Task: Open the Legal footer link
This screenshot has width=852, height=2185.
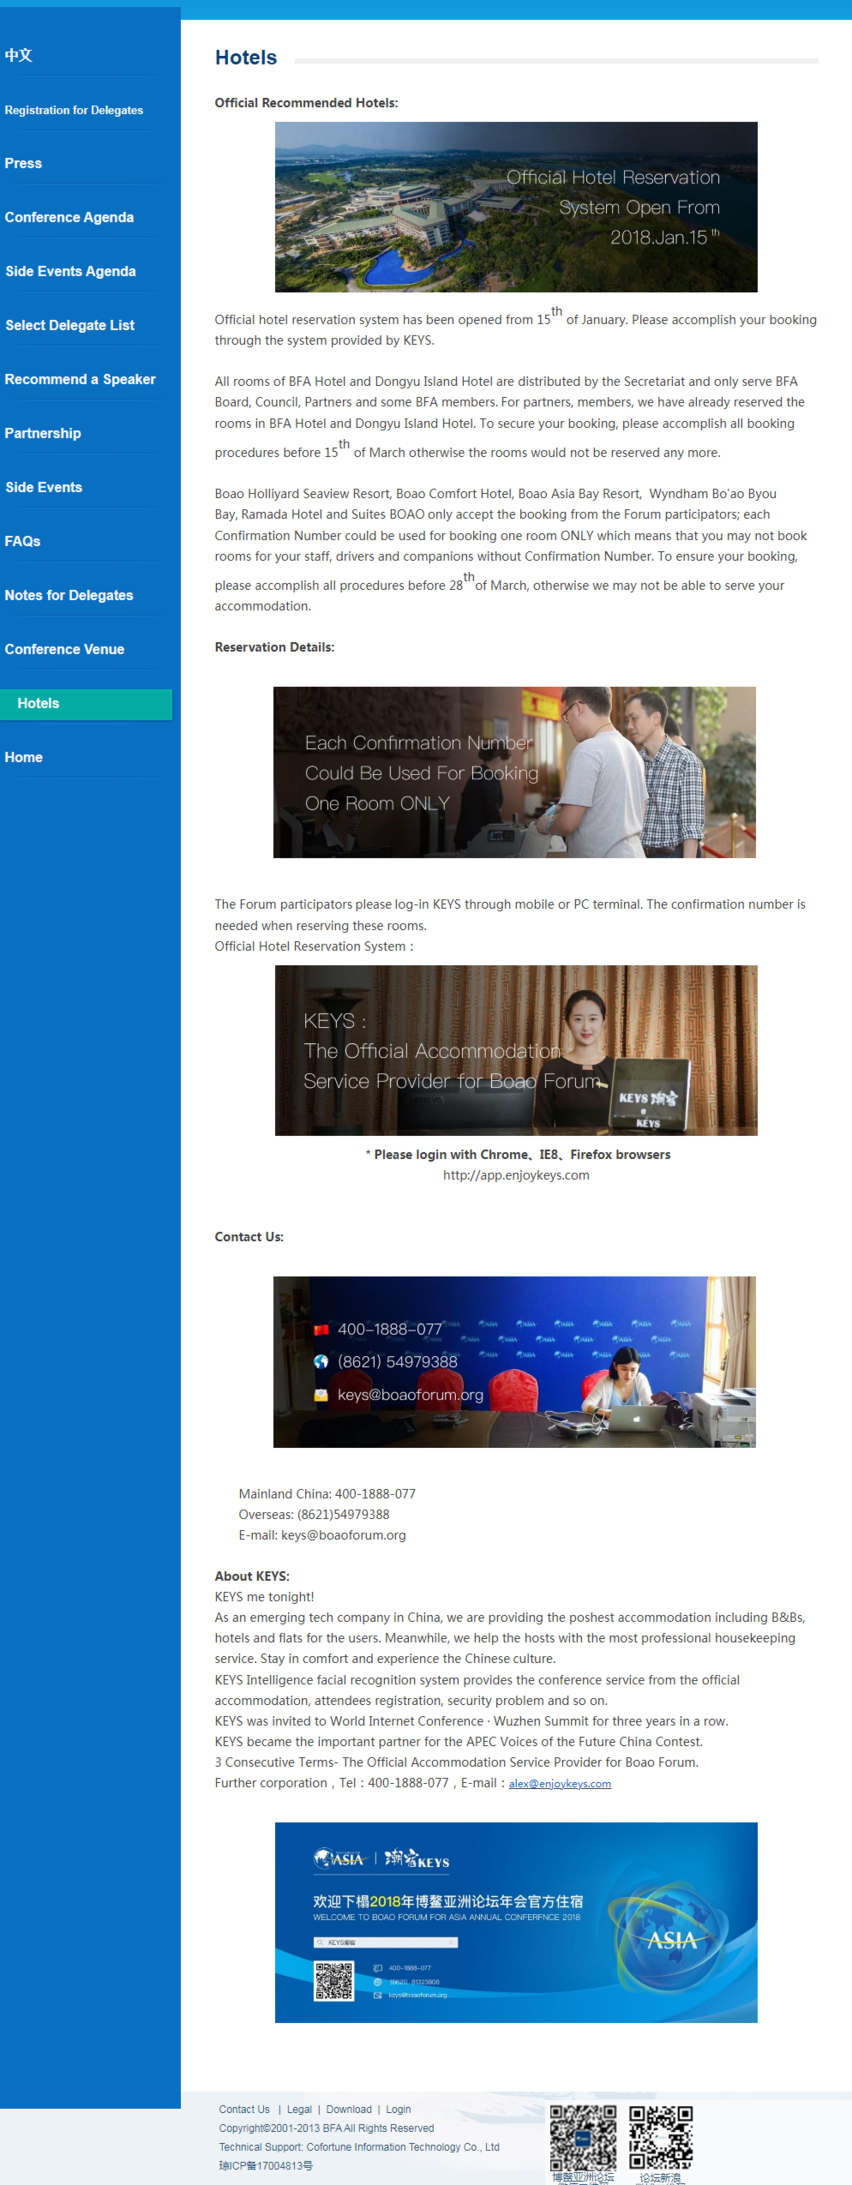Action: pos(299,2109)
